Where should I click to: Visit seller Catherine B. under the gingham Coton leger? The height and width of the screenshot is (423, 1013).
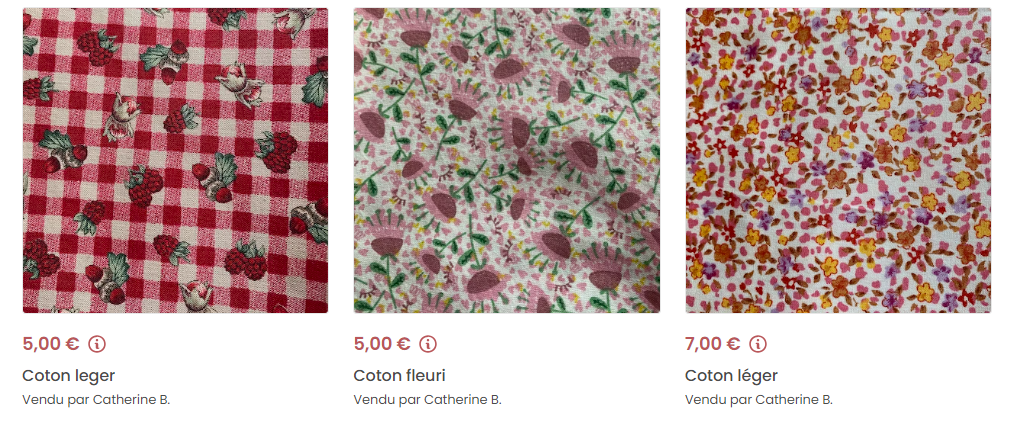[132, 400]
